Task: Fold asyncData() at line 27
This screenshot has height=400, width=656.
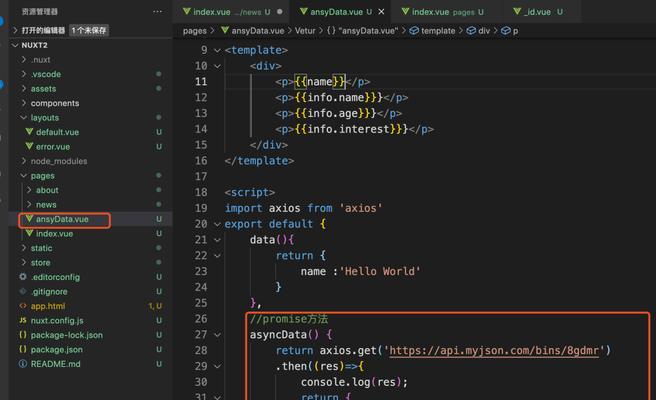Action: coord(217,335)
